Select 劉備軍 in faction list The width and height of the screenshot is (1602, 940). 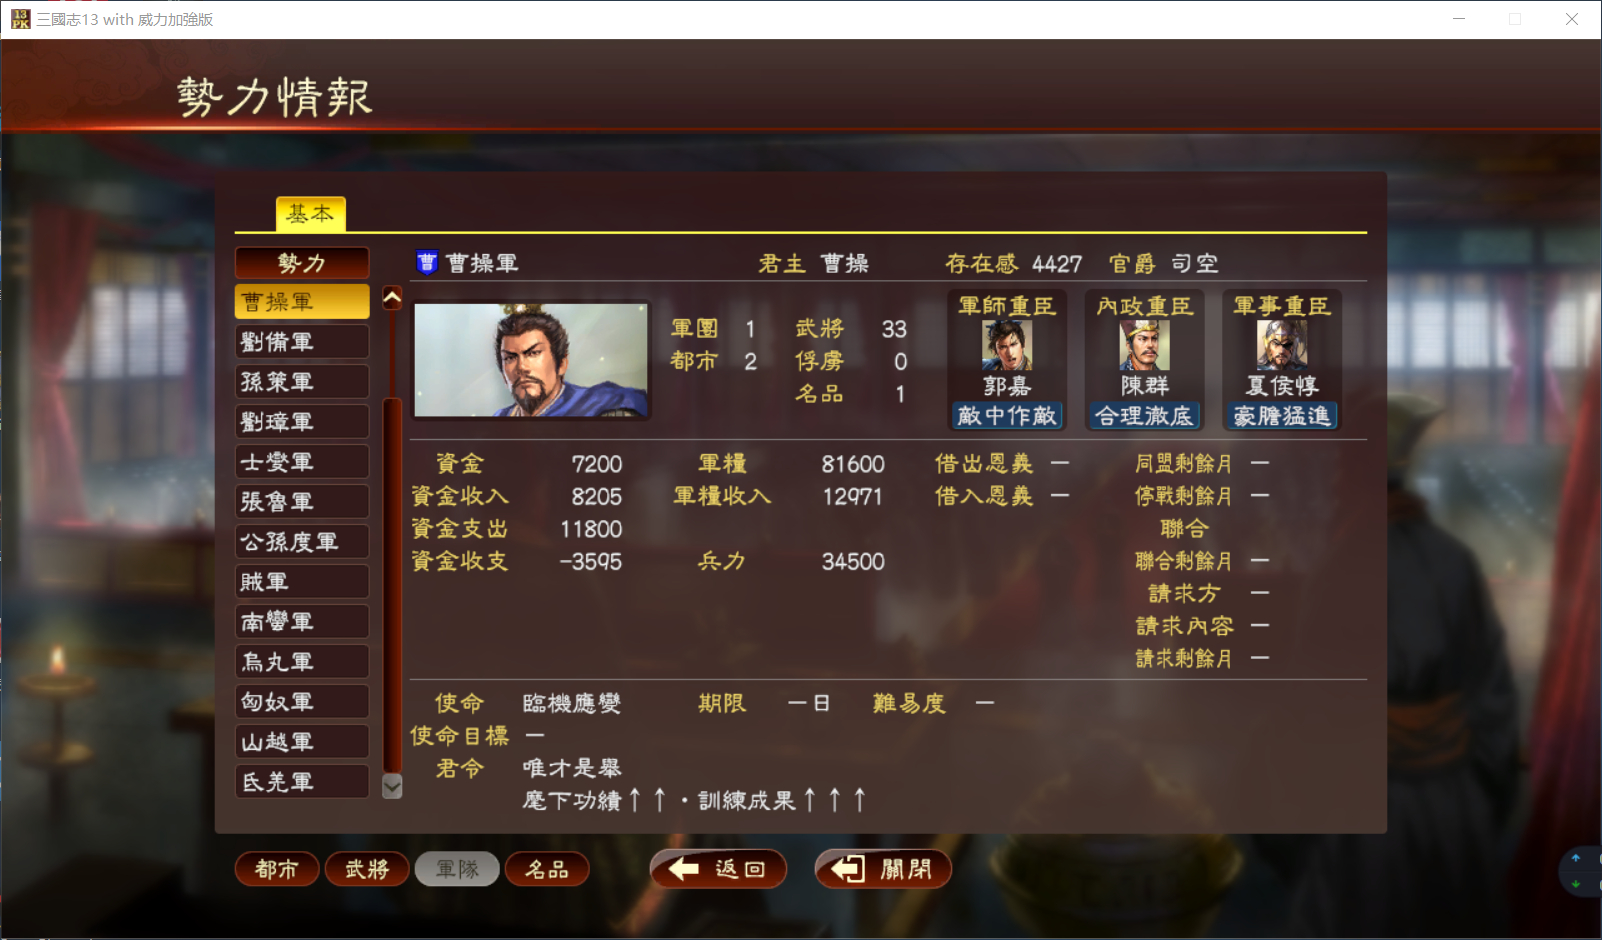tap(302, 342)
